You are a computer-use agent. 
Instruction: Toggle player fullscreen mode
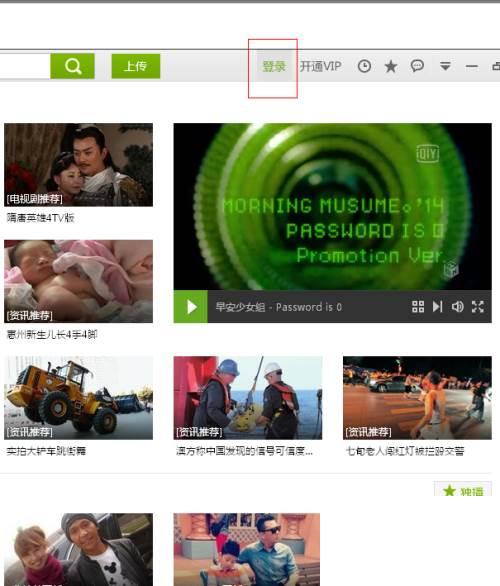[478, 307]
